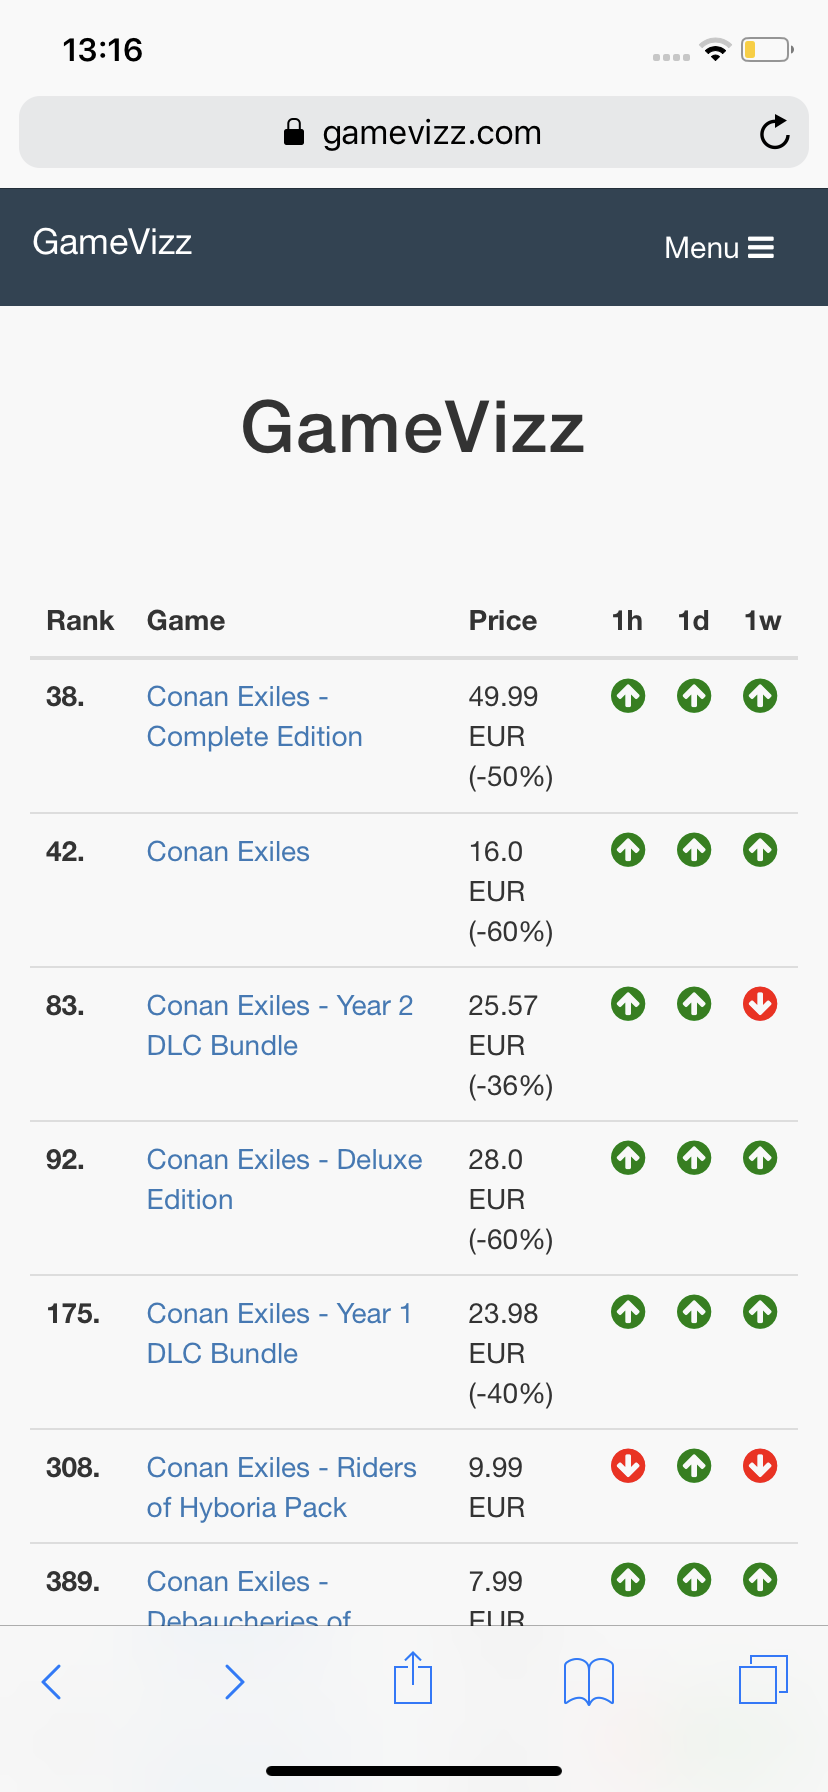
Task: Open Conan Exiles - Complete Edition link
Action: 254,716
